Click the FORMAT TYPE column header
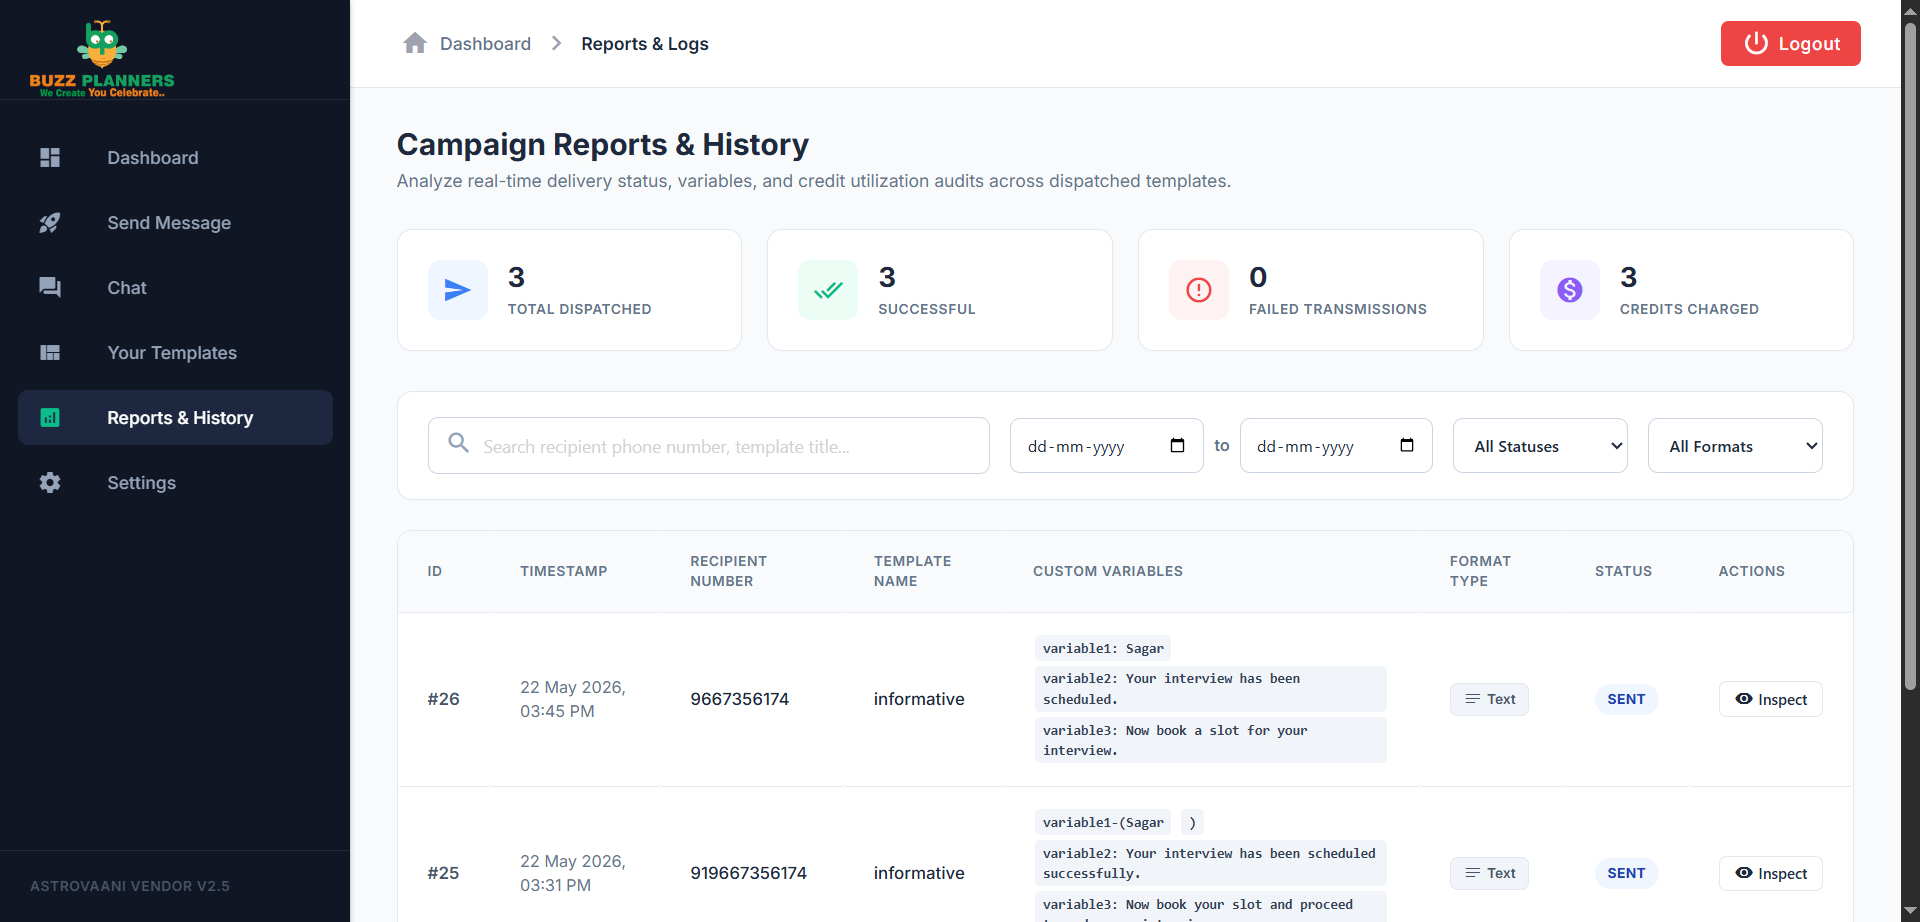 [1480, 571]
